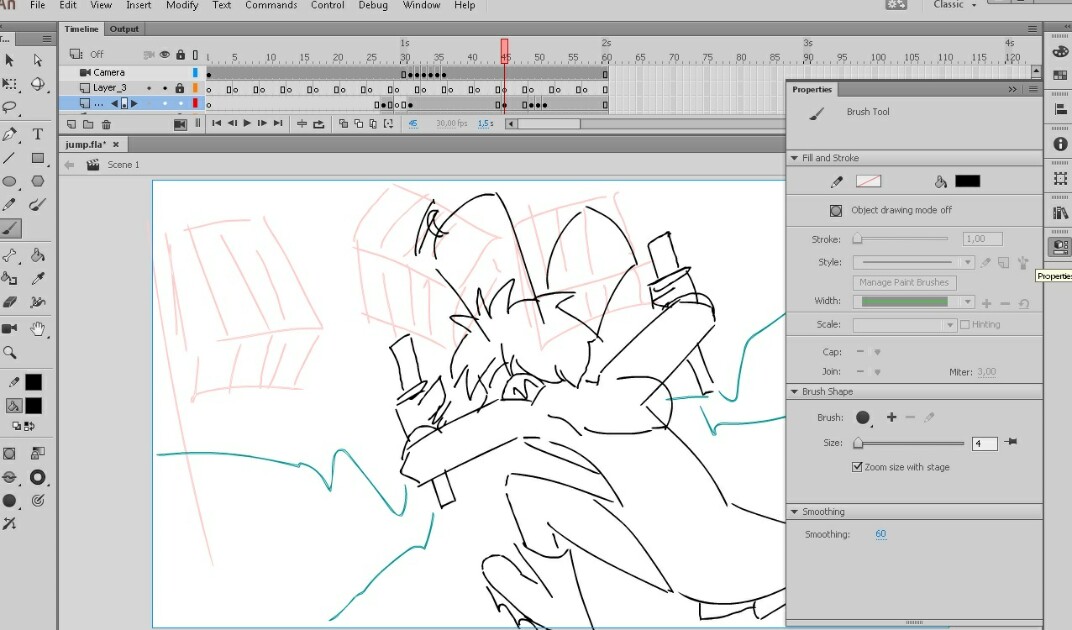Choose the Width tool
The width and height of the screenshot is (1072, 630).
pos(38,302)
